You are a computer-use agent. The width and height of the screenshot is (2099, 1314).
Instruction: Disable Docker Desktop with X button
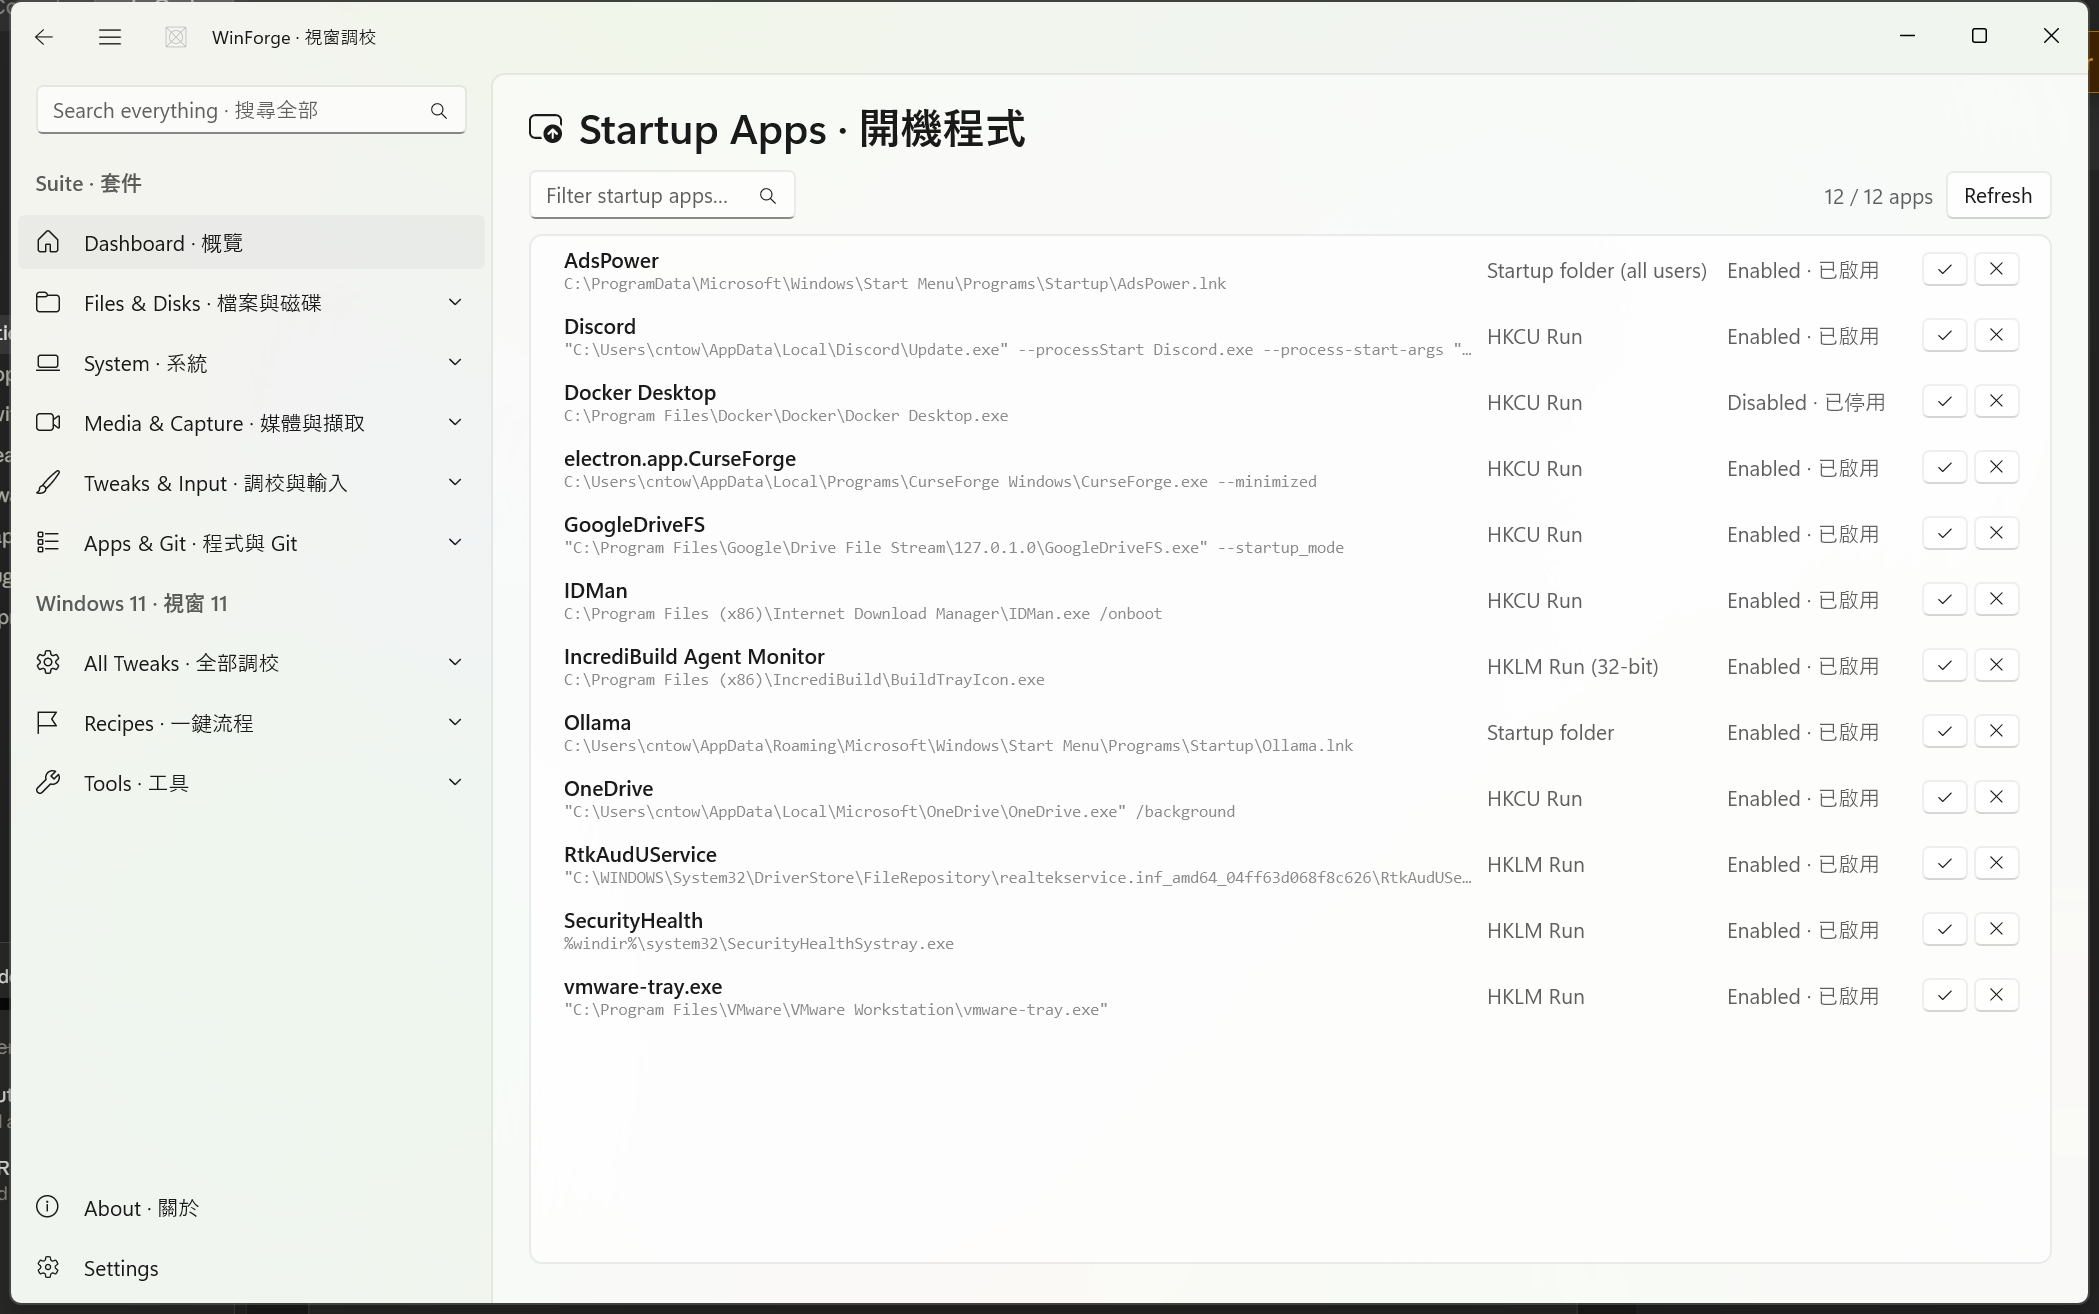pyautogui.click(x=1996, y=401)
